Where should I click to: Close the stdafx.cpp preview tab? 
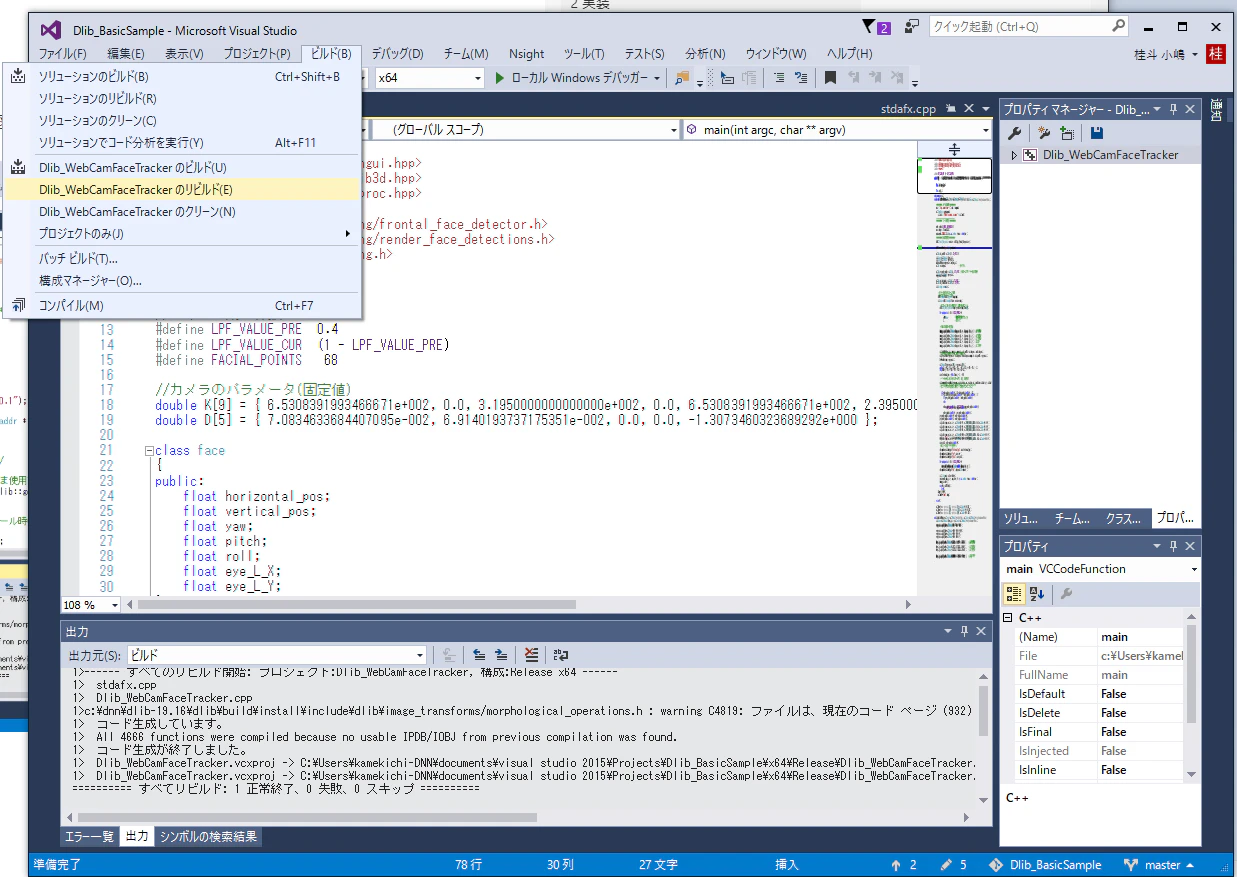coord(968,109)
